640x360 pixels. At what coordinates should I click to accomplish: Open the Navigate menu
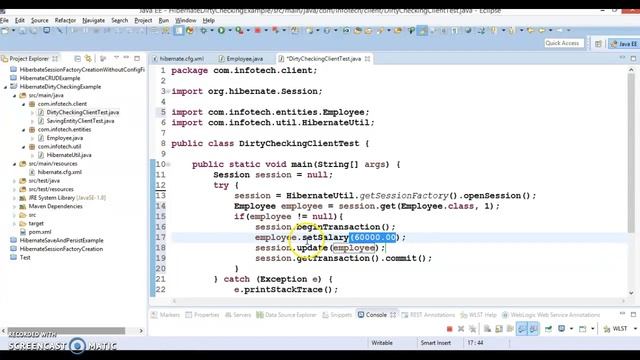pos(93,20)
